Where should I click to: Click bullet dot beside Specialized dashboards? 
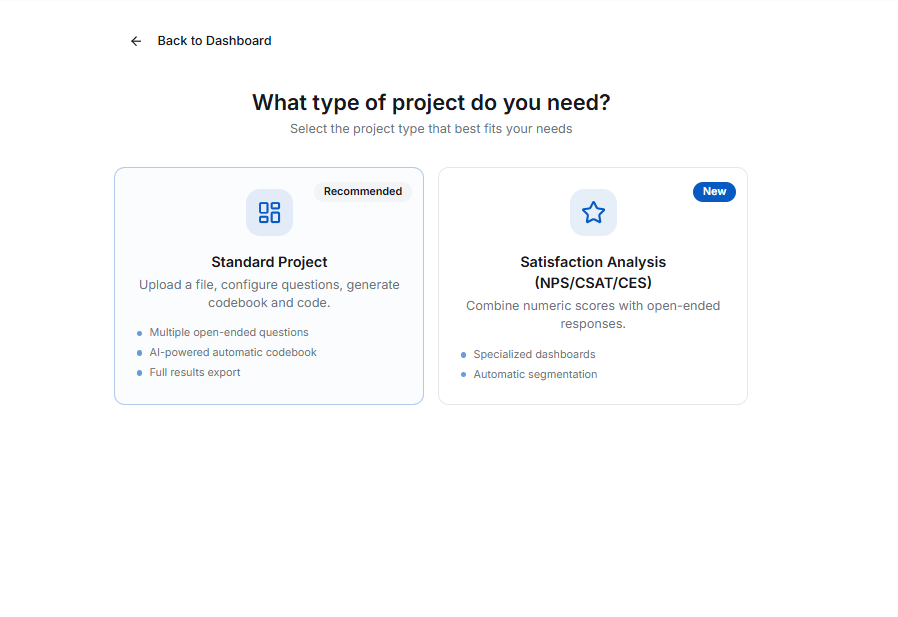tap(463, 355)
